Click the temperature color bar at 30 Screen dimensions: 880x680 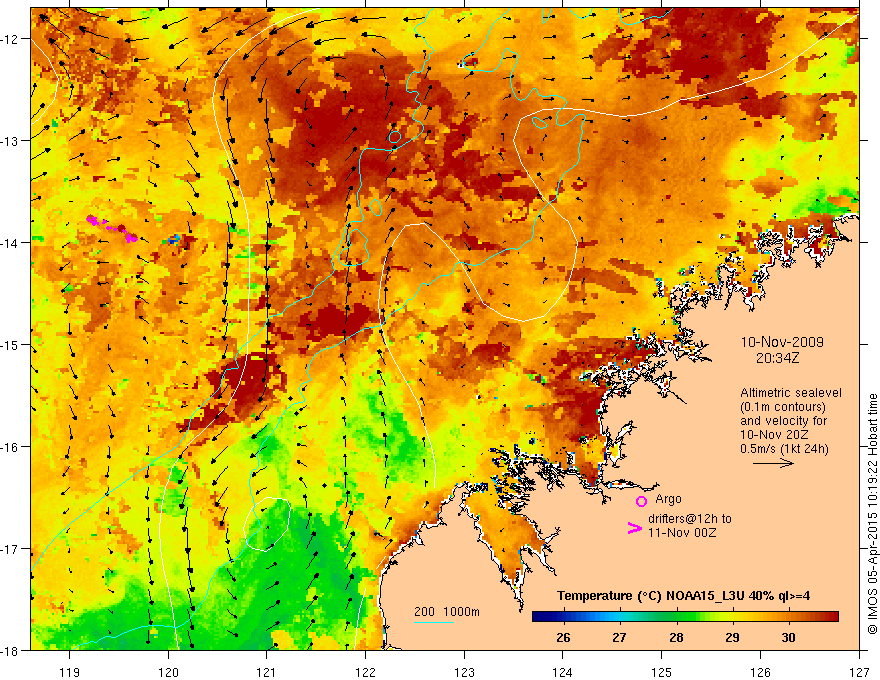click(x=789, y=617)
